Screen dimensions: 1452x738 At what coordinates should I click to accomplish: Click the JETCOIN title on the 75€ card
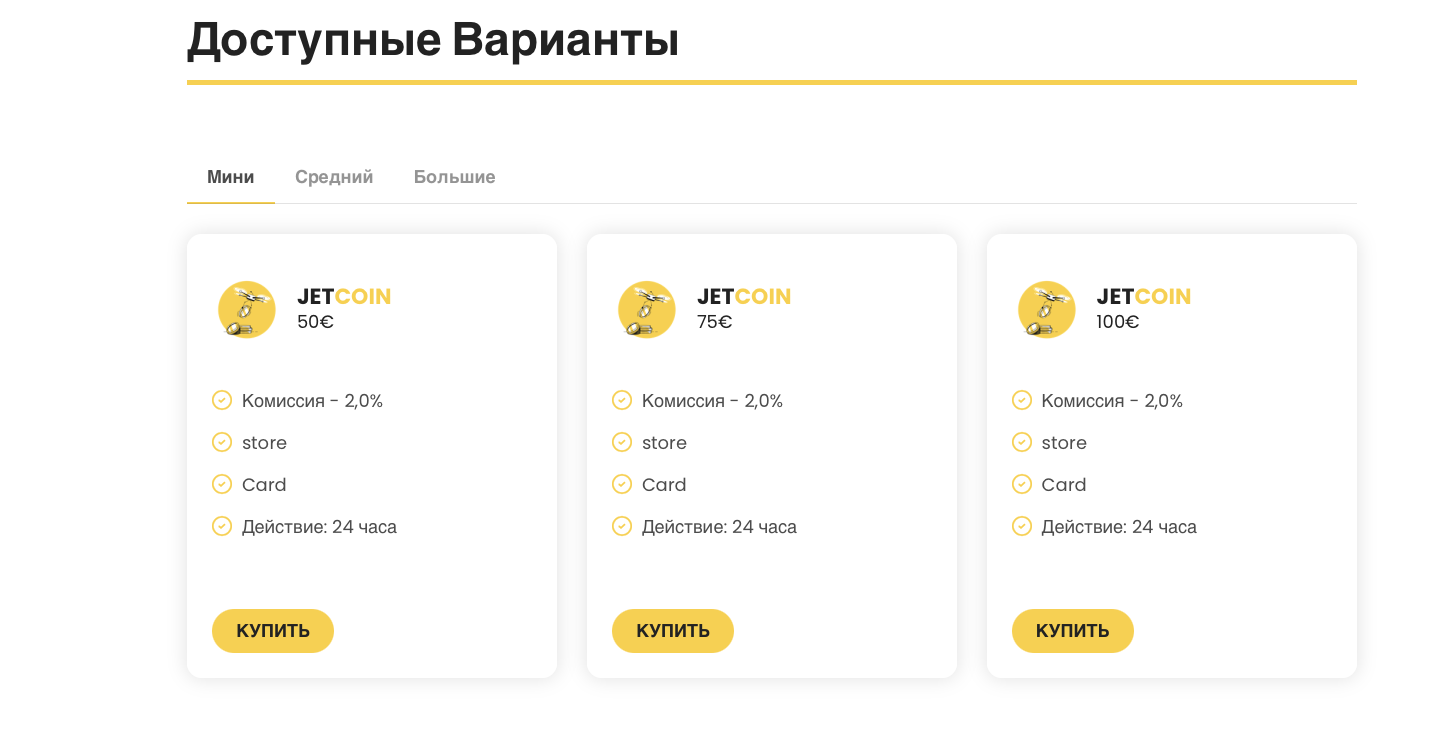[744, 296]
